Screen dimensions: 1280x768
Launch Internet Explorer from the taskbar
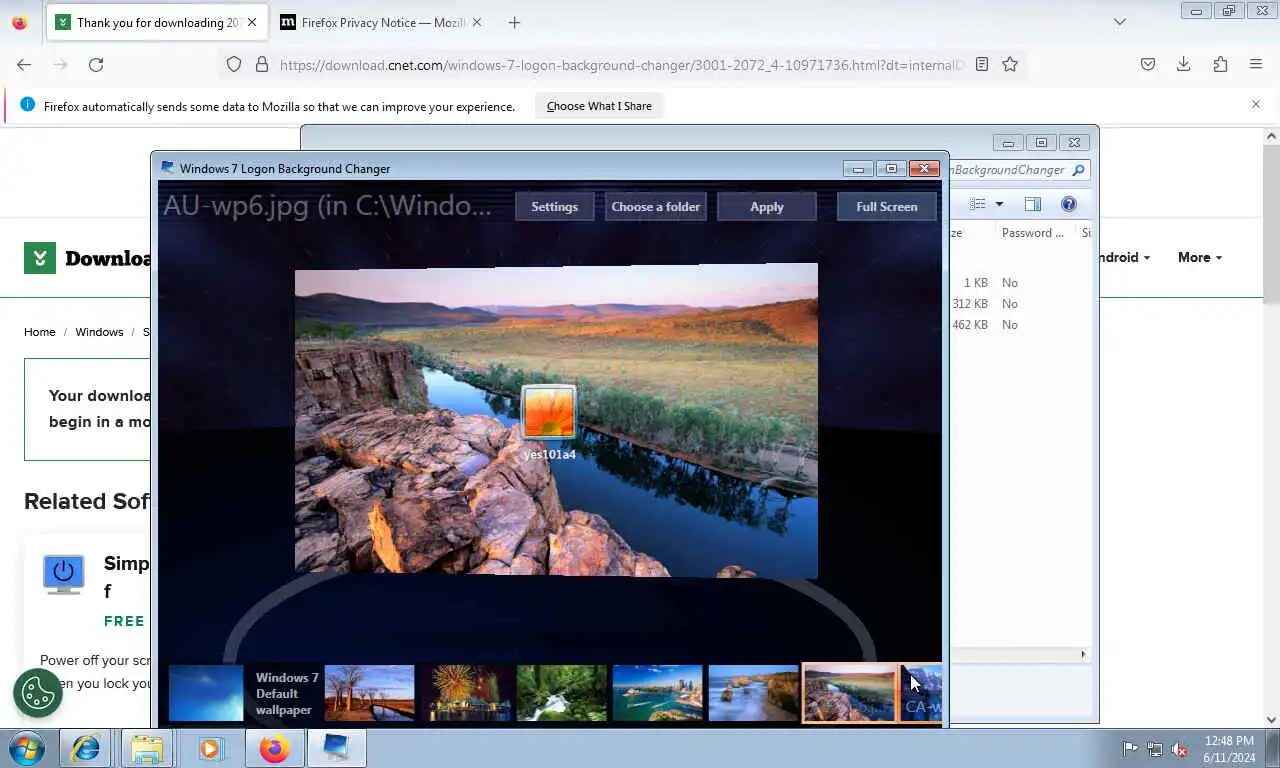pos(85,748)
